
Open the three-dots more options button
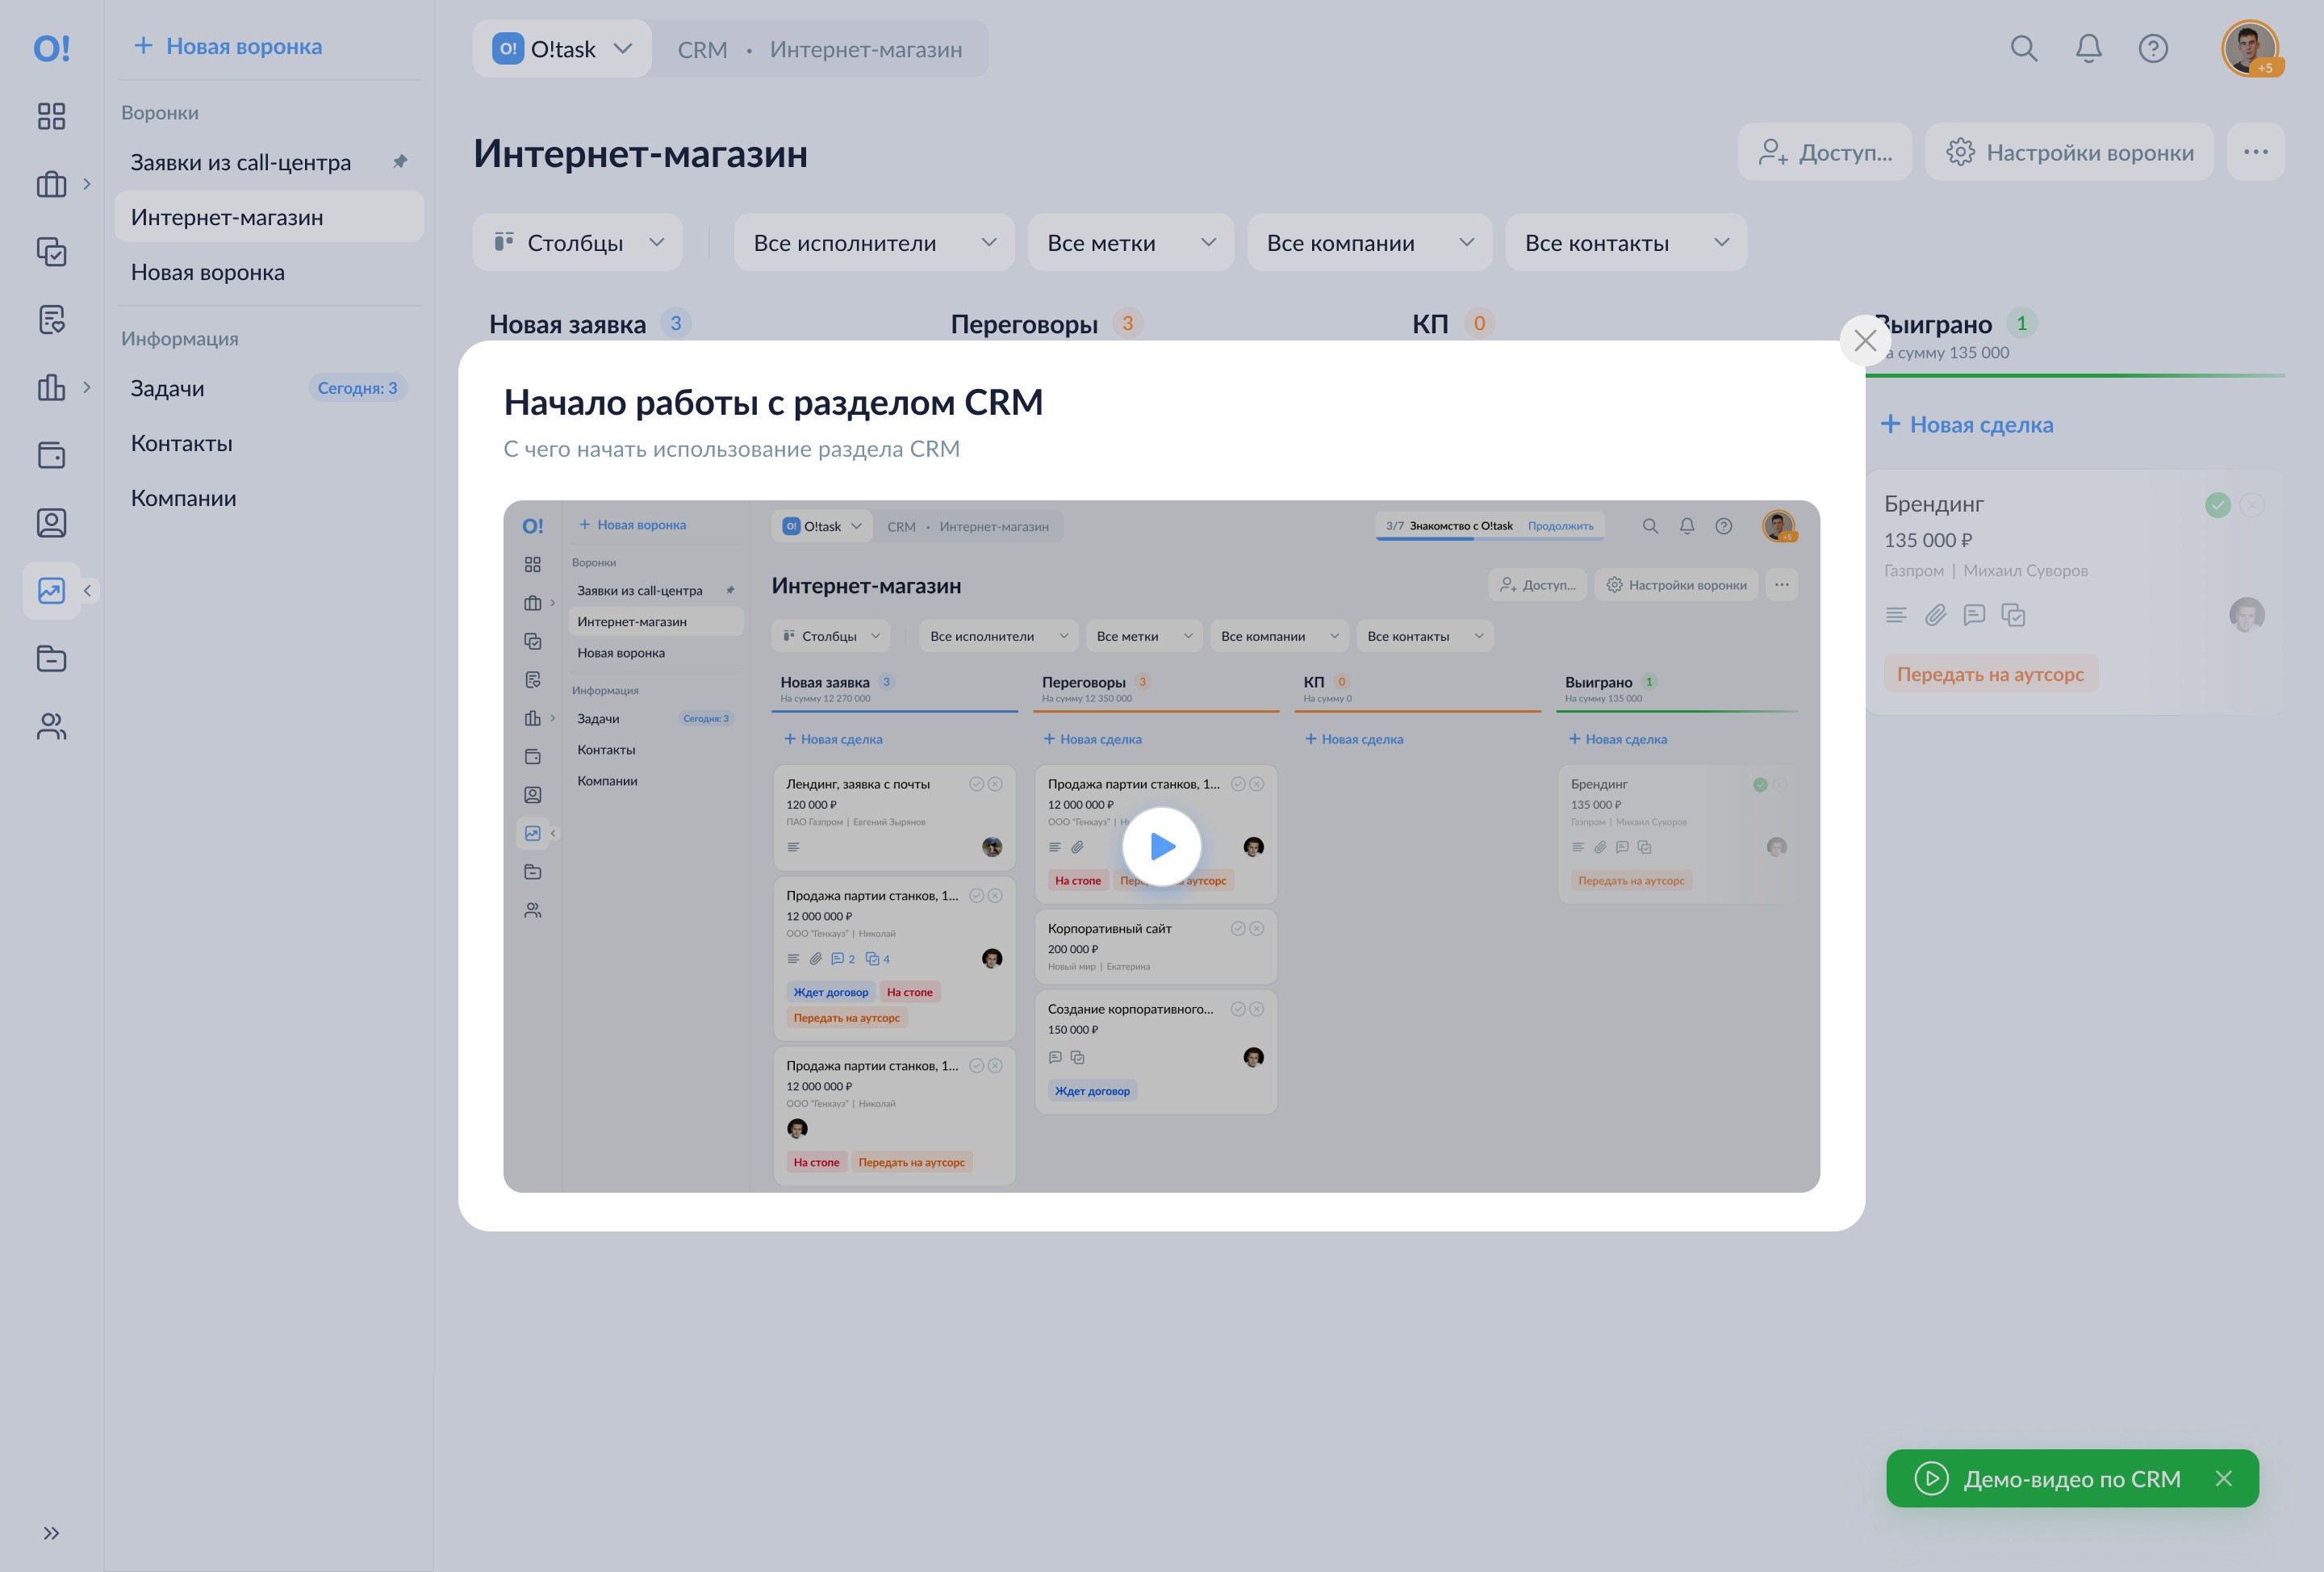pyautogui.click(x=2256, y=152)
